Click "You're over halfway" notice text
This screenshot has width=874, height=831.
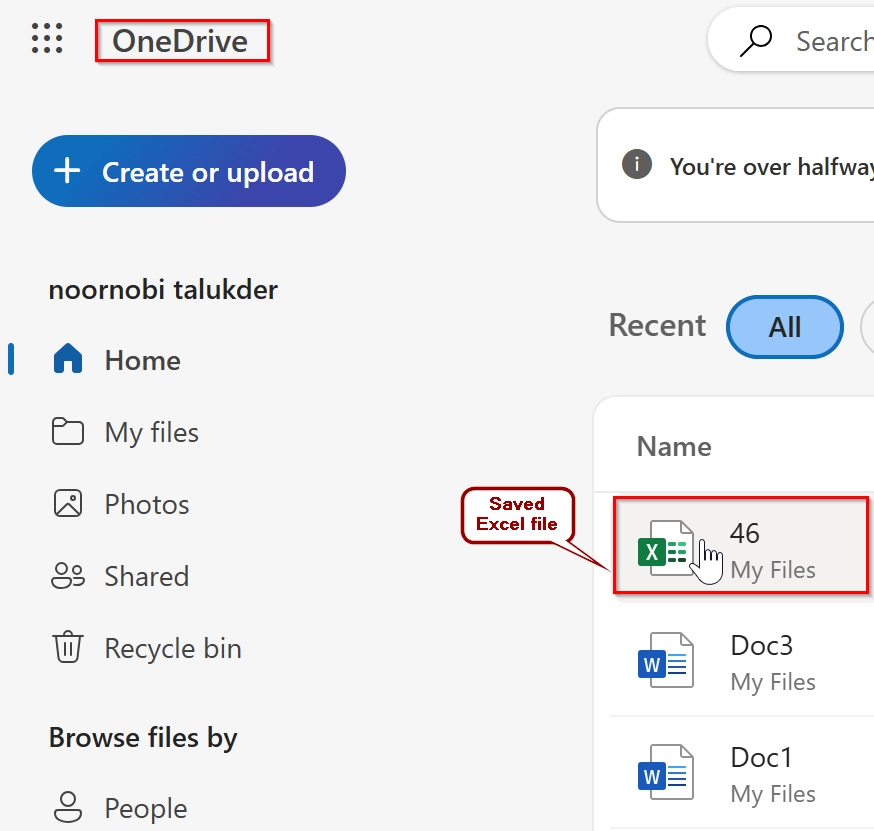771,167
